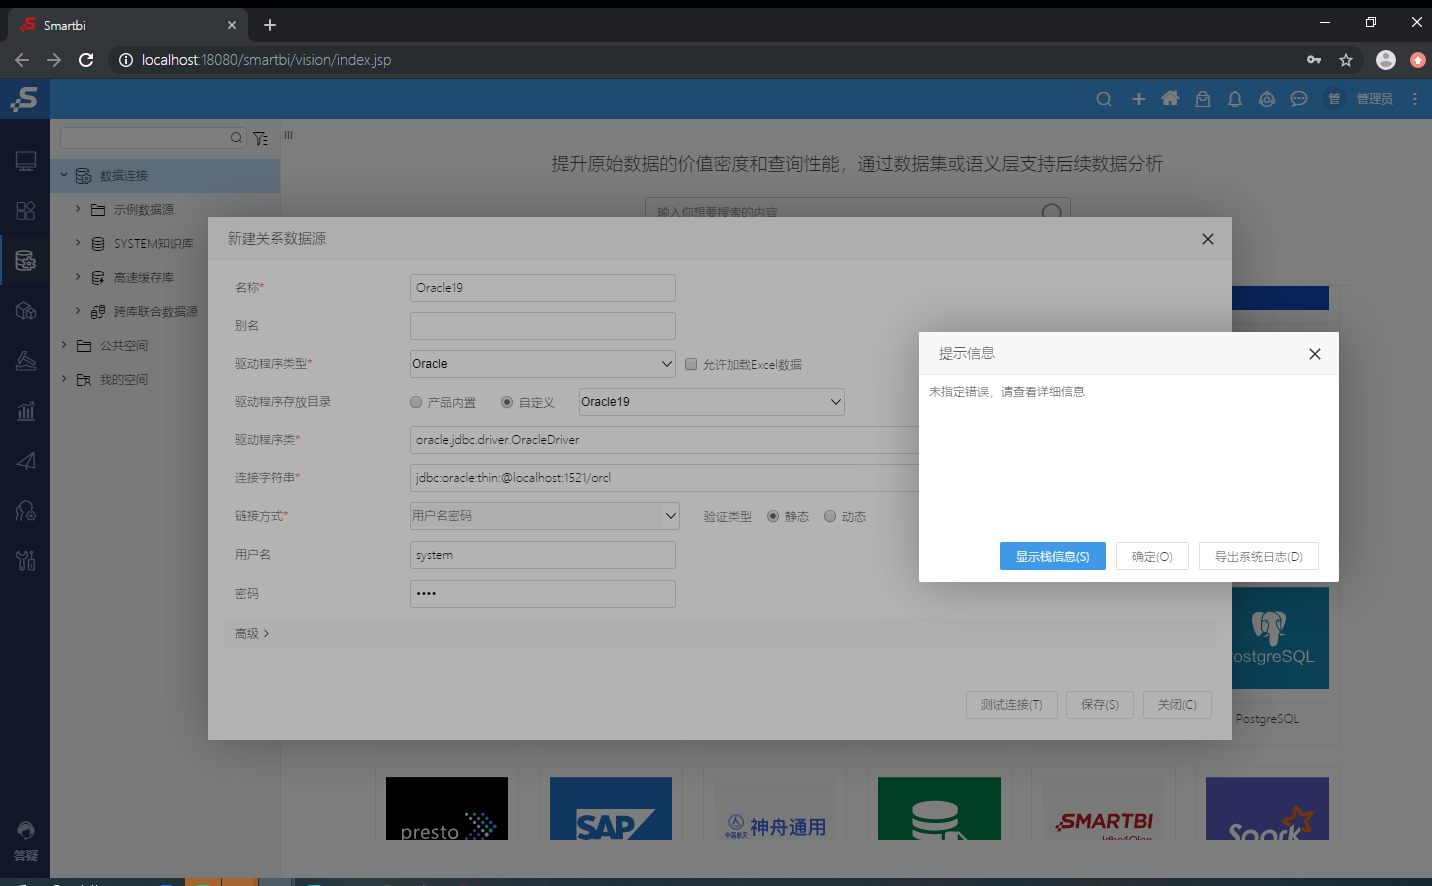Open a new browser tab

(270, 25)
